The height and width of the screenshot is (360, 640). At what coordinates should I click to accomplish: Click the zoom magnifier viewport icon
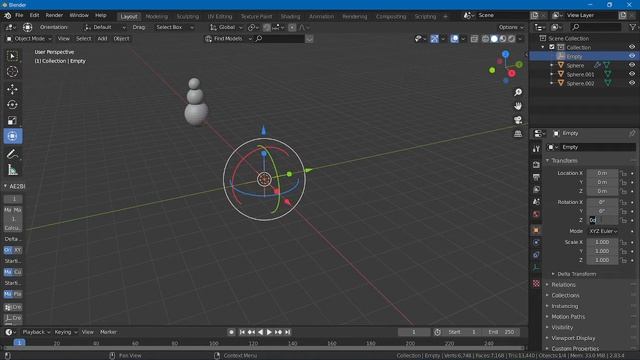pos(518,92)
